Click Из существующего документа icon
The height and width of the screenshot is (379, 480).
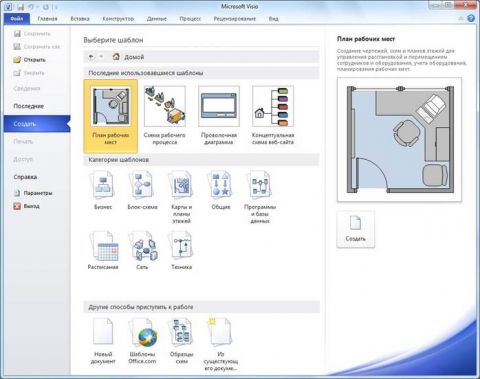pyautogui.click(x=221, y=344)
